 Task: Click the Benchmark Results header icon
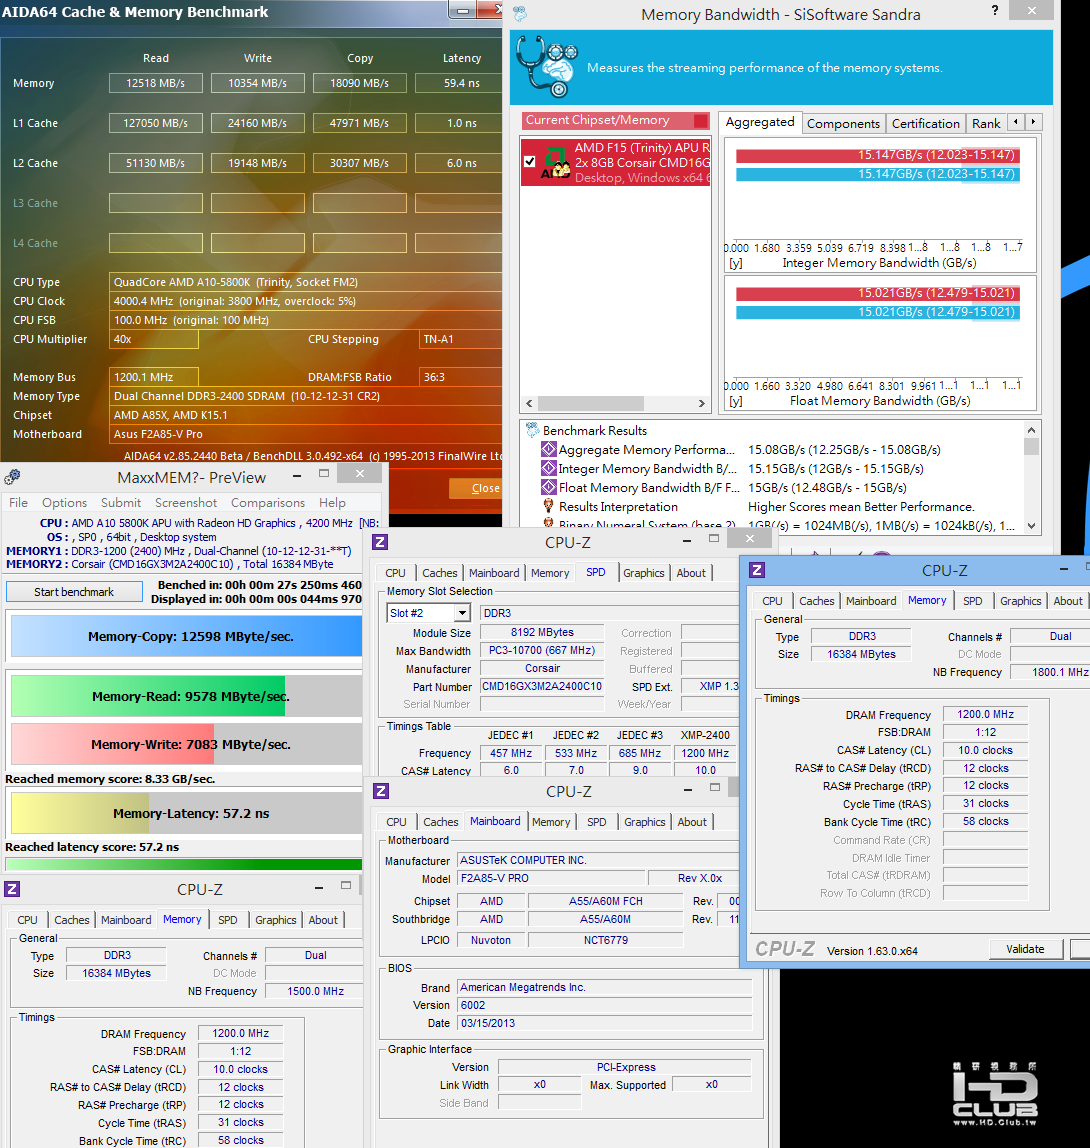point(532,430)
